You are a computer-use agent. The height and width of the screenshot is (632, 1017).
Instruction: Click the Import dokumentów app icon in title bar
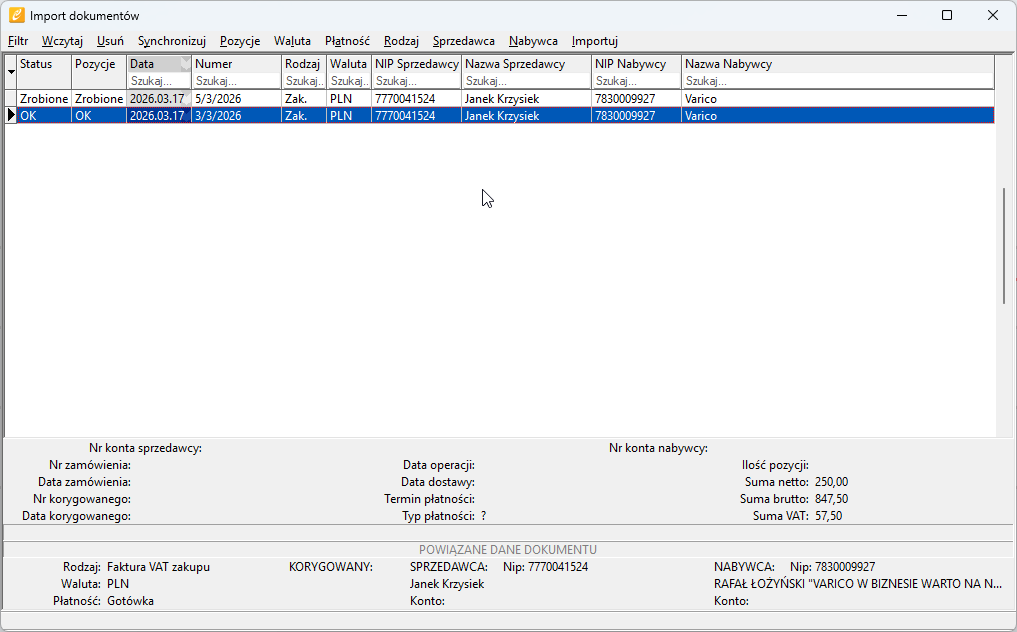click(x=16, y=15)
